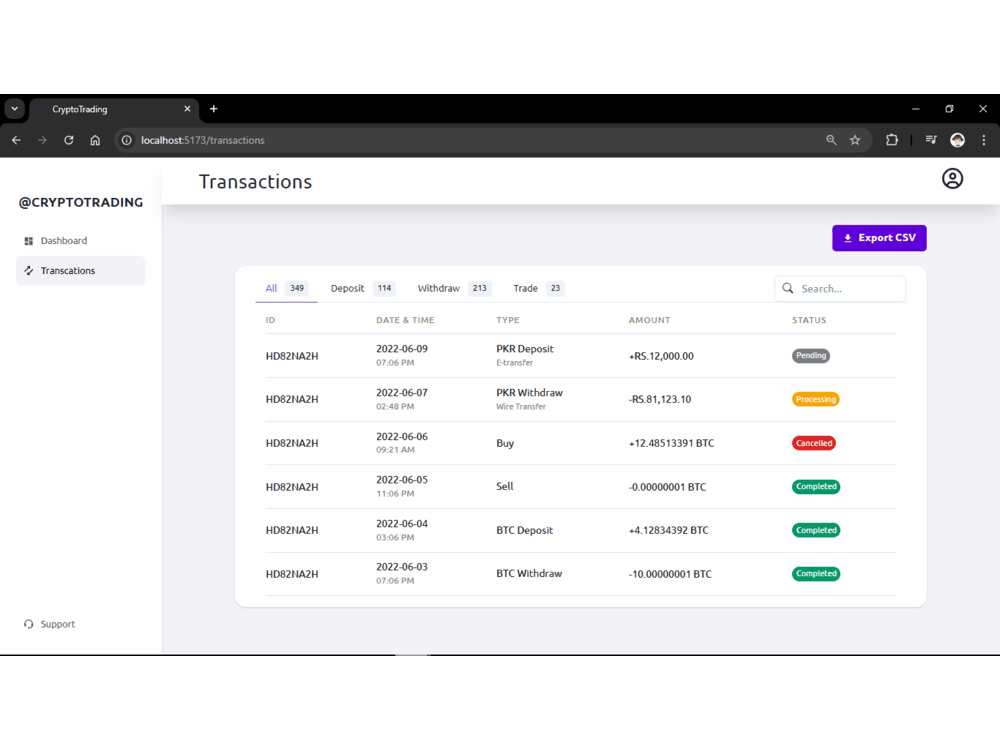The image size is (1000, 750).
Task: Click the amount +RS.12,000.00
Action: (661, 356)
